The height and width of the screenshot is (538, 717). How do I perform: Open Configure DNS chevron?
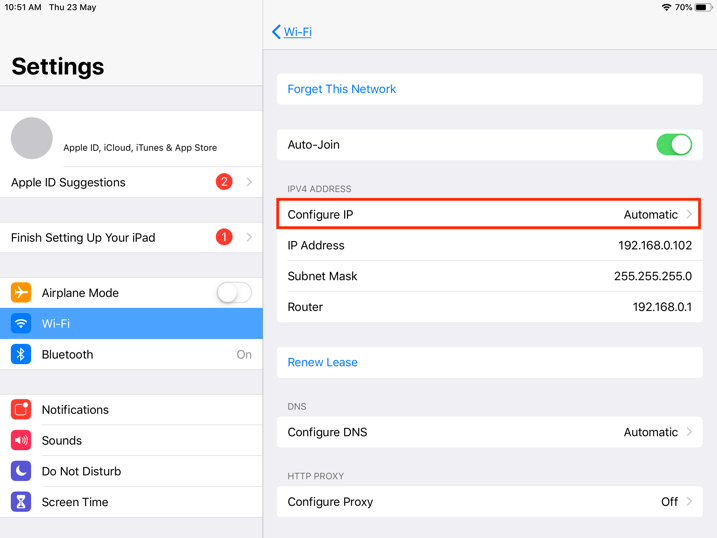689,432
